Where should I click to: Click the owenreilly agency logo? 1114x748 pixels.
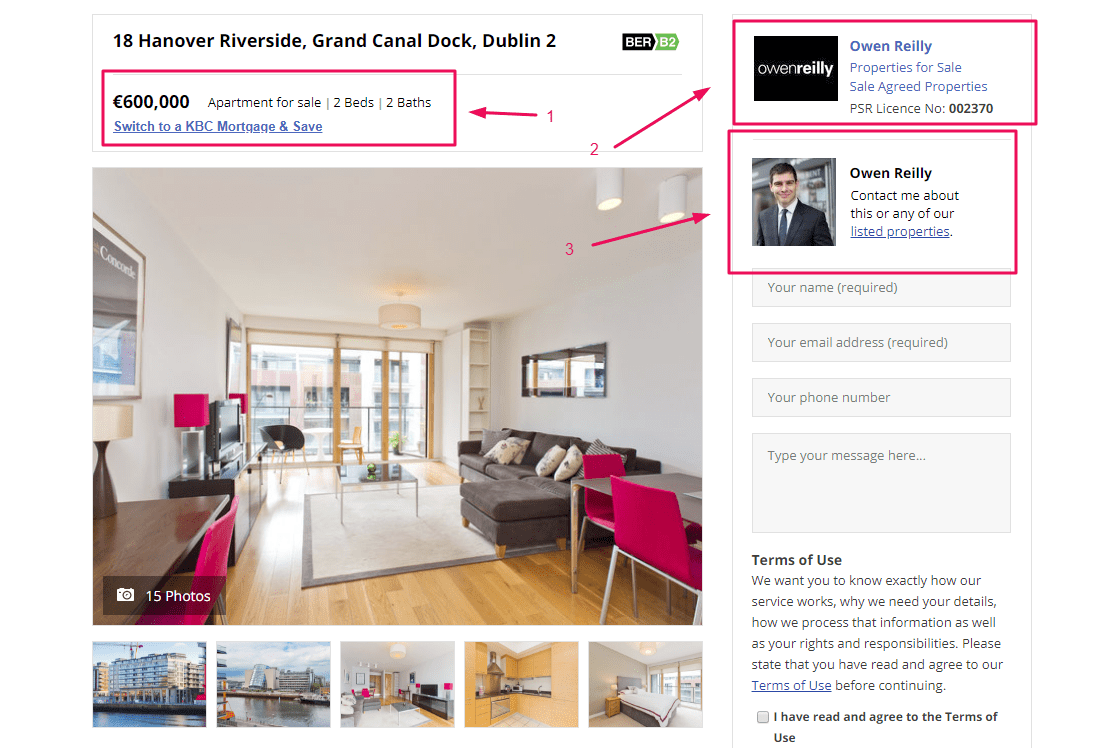[x=795, y=68]
